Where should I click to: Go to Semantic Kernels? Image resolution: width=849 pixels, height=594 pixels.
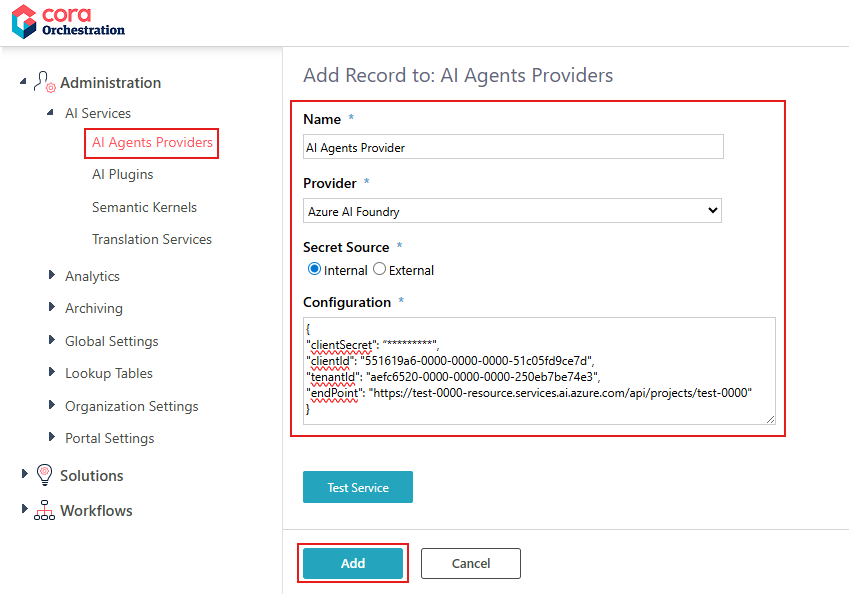coord(144,207)
